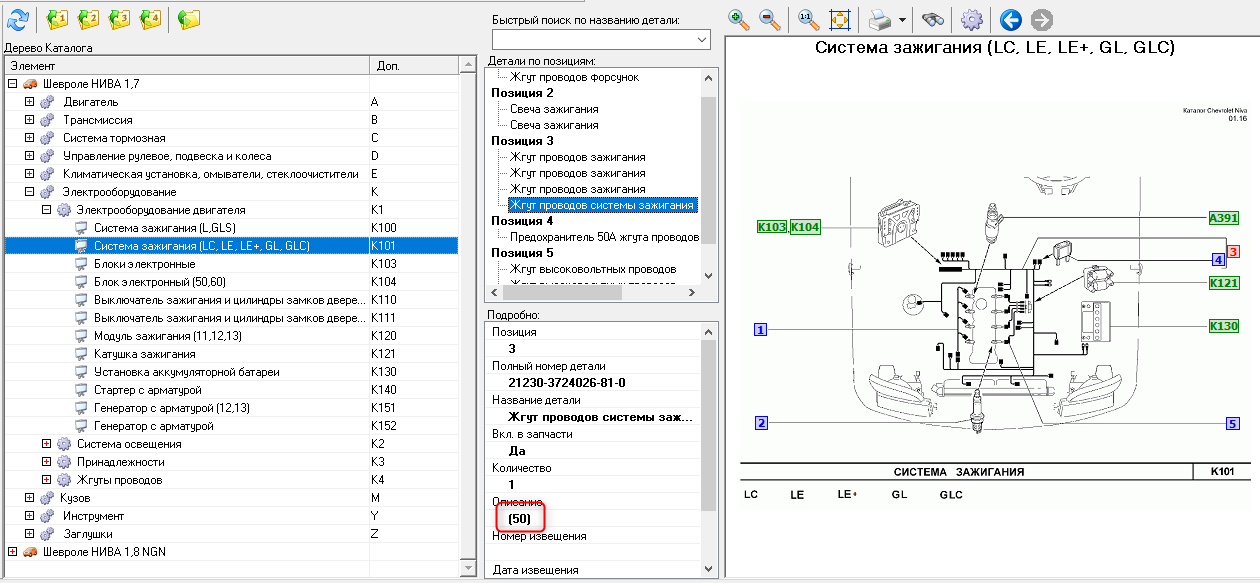Click the folder icon numbered 1
This screenshot has width=1260, height=583.
click(x=57, y=18)
